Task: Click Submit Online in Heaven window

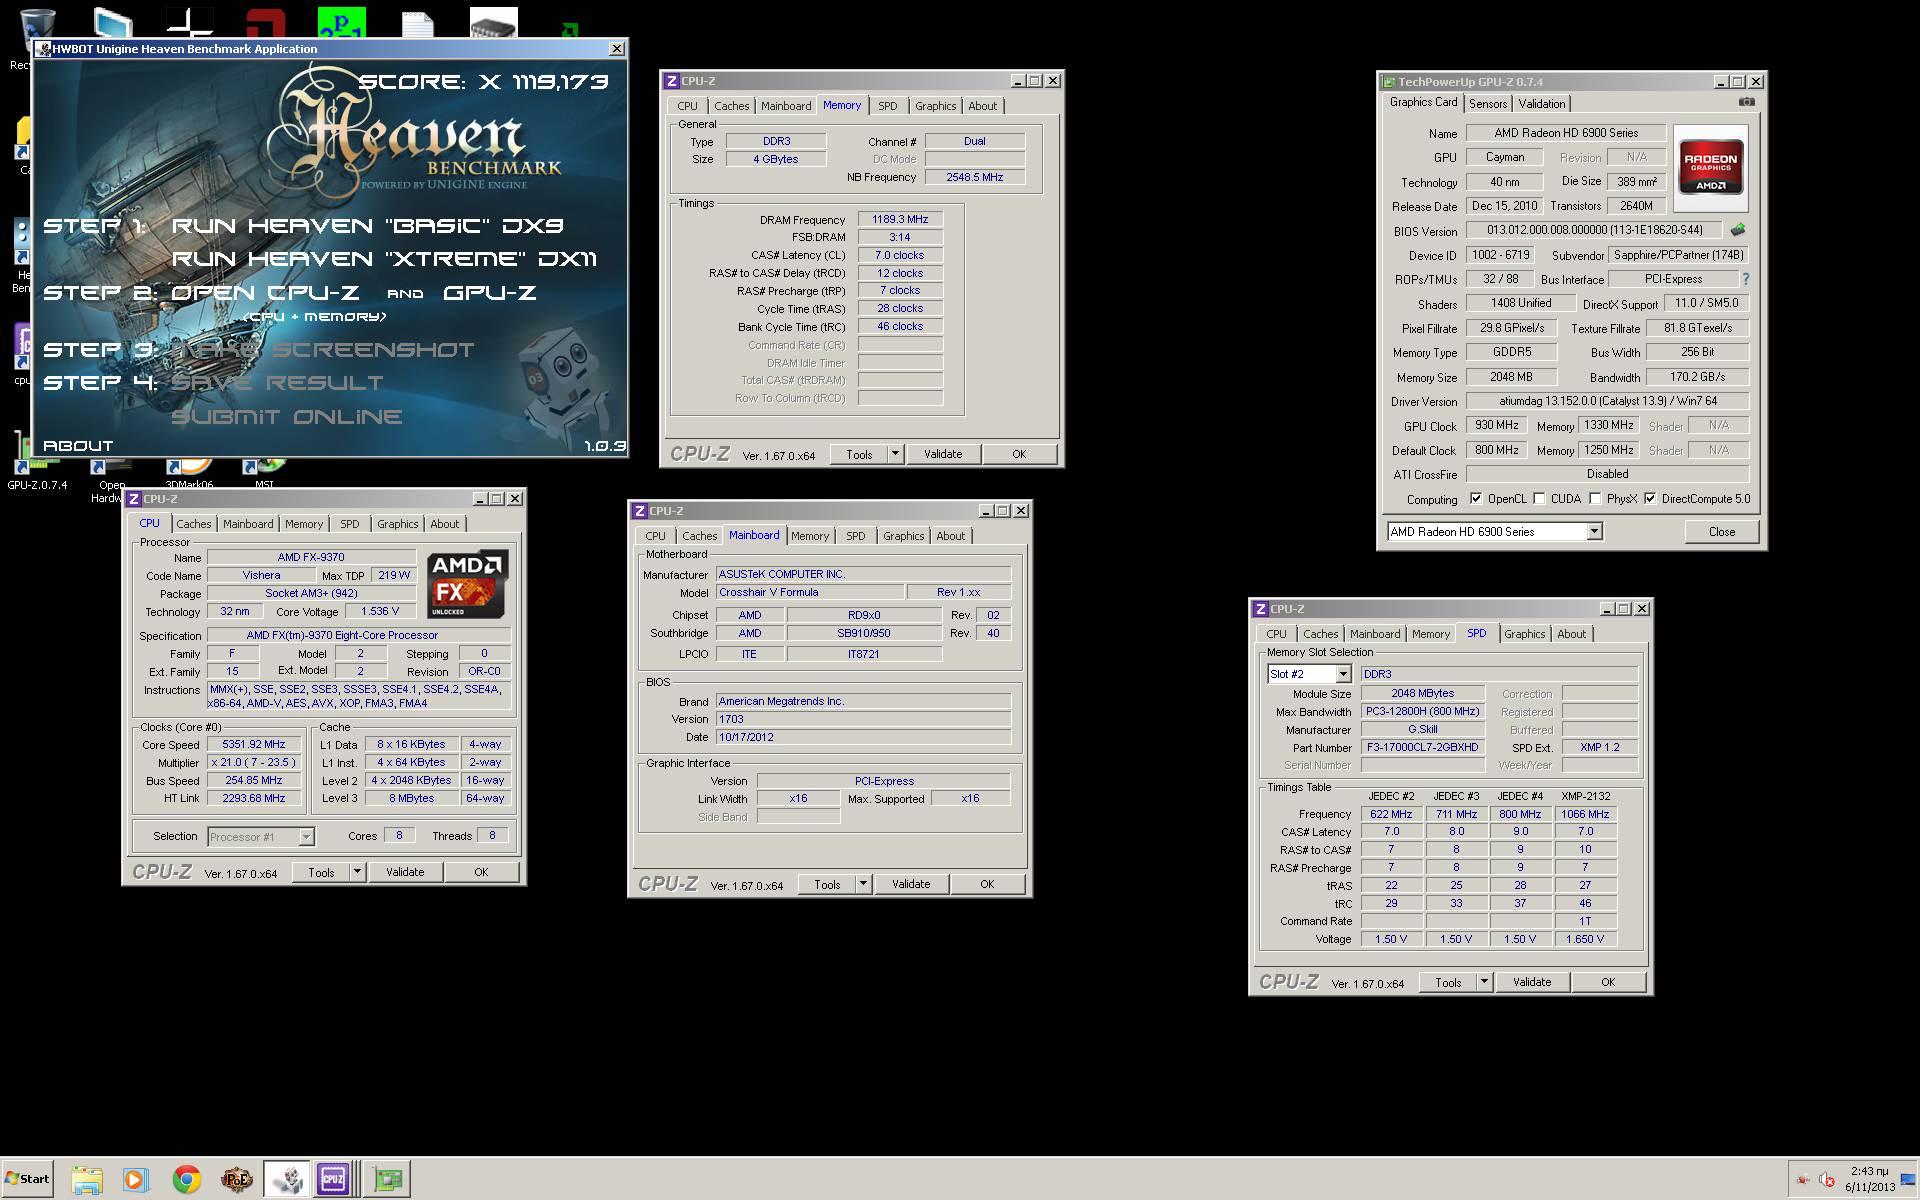Action: (286, 417)
